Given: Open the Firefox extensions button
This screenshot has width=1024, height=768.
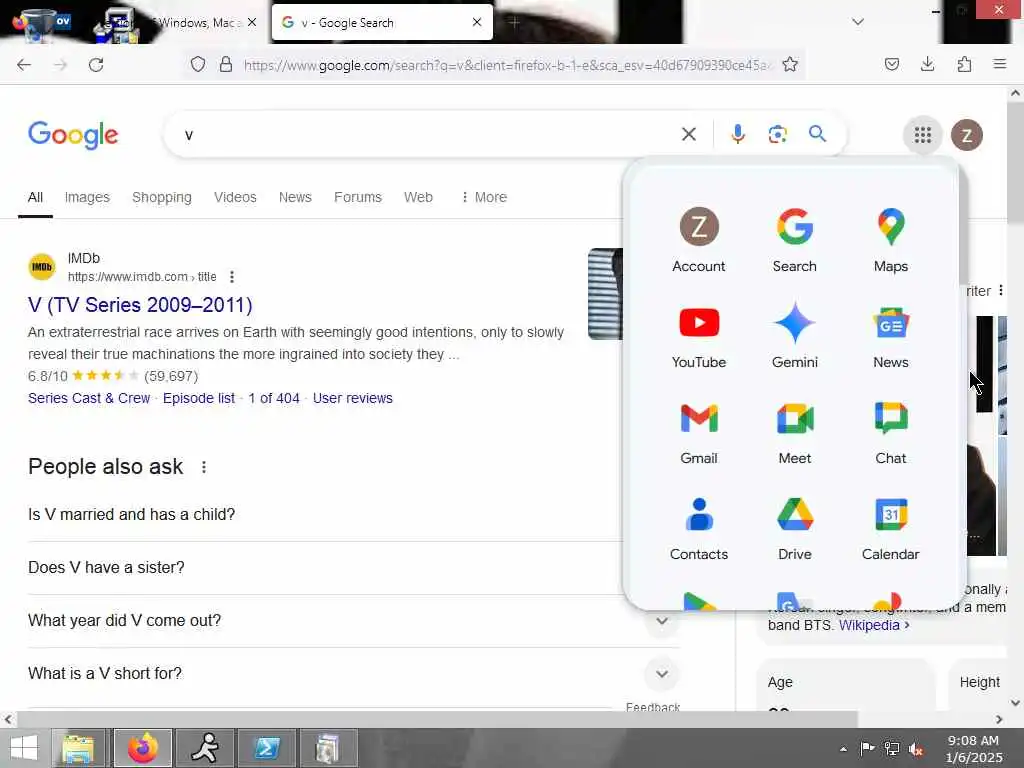Looking at the screenshot, I should click(964, 64).
